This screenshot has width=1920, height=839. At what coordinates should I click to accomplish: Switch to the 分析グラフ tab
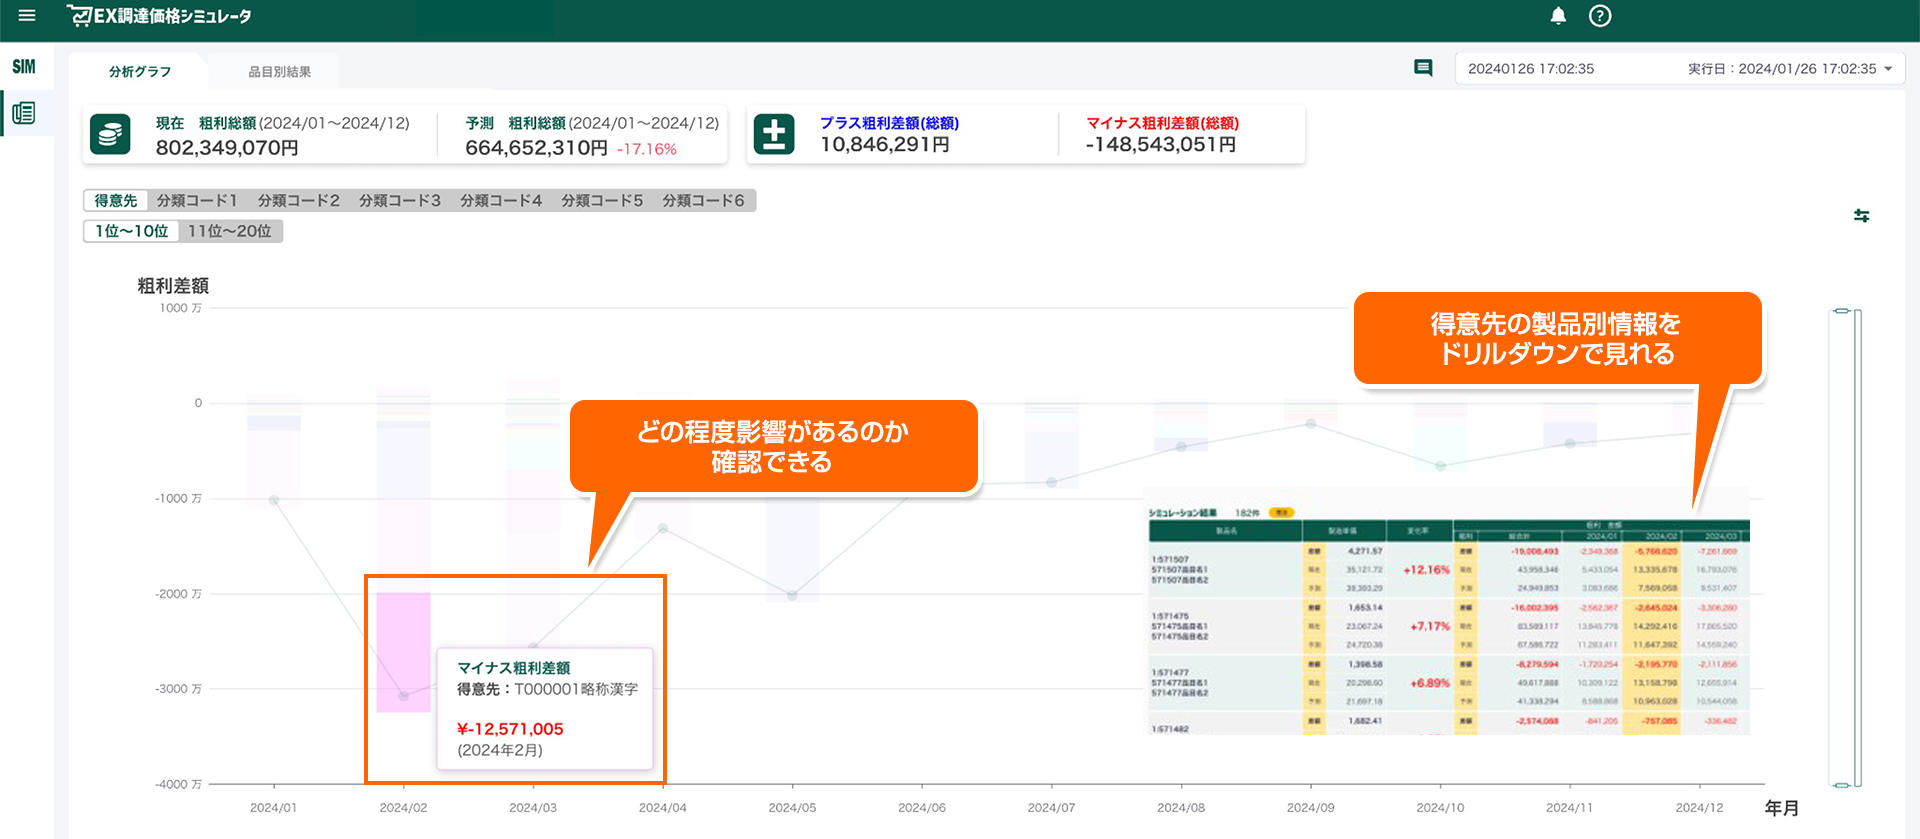tap(140, 72)
